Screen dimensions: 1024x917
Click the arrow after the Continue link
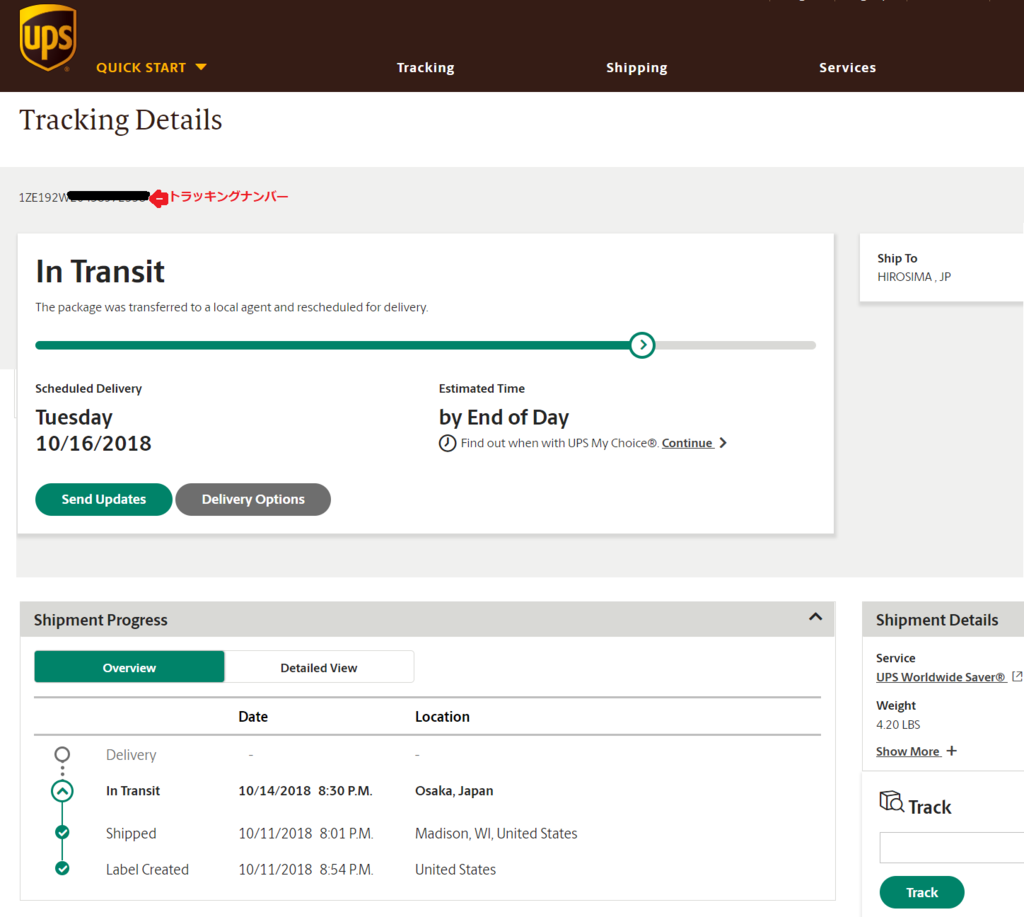[x=723, y=443]
